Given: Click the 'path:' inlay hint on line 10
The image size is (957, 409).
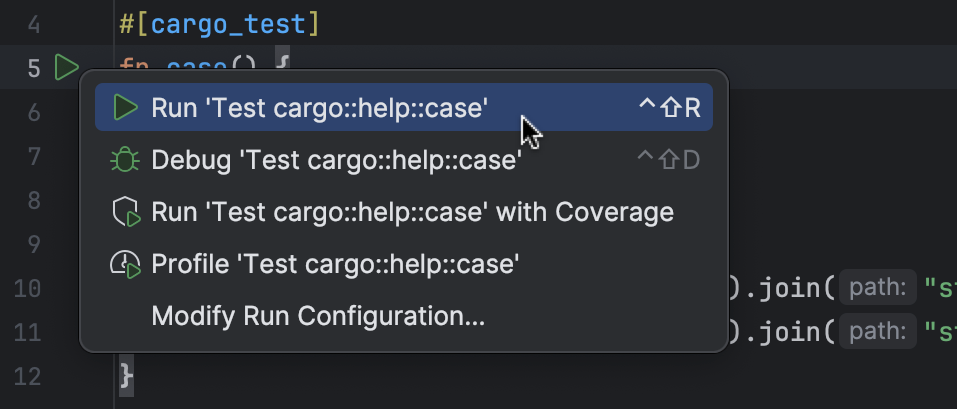Looking at the screenshot, I should coord(877,289).
